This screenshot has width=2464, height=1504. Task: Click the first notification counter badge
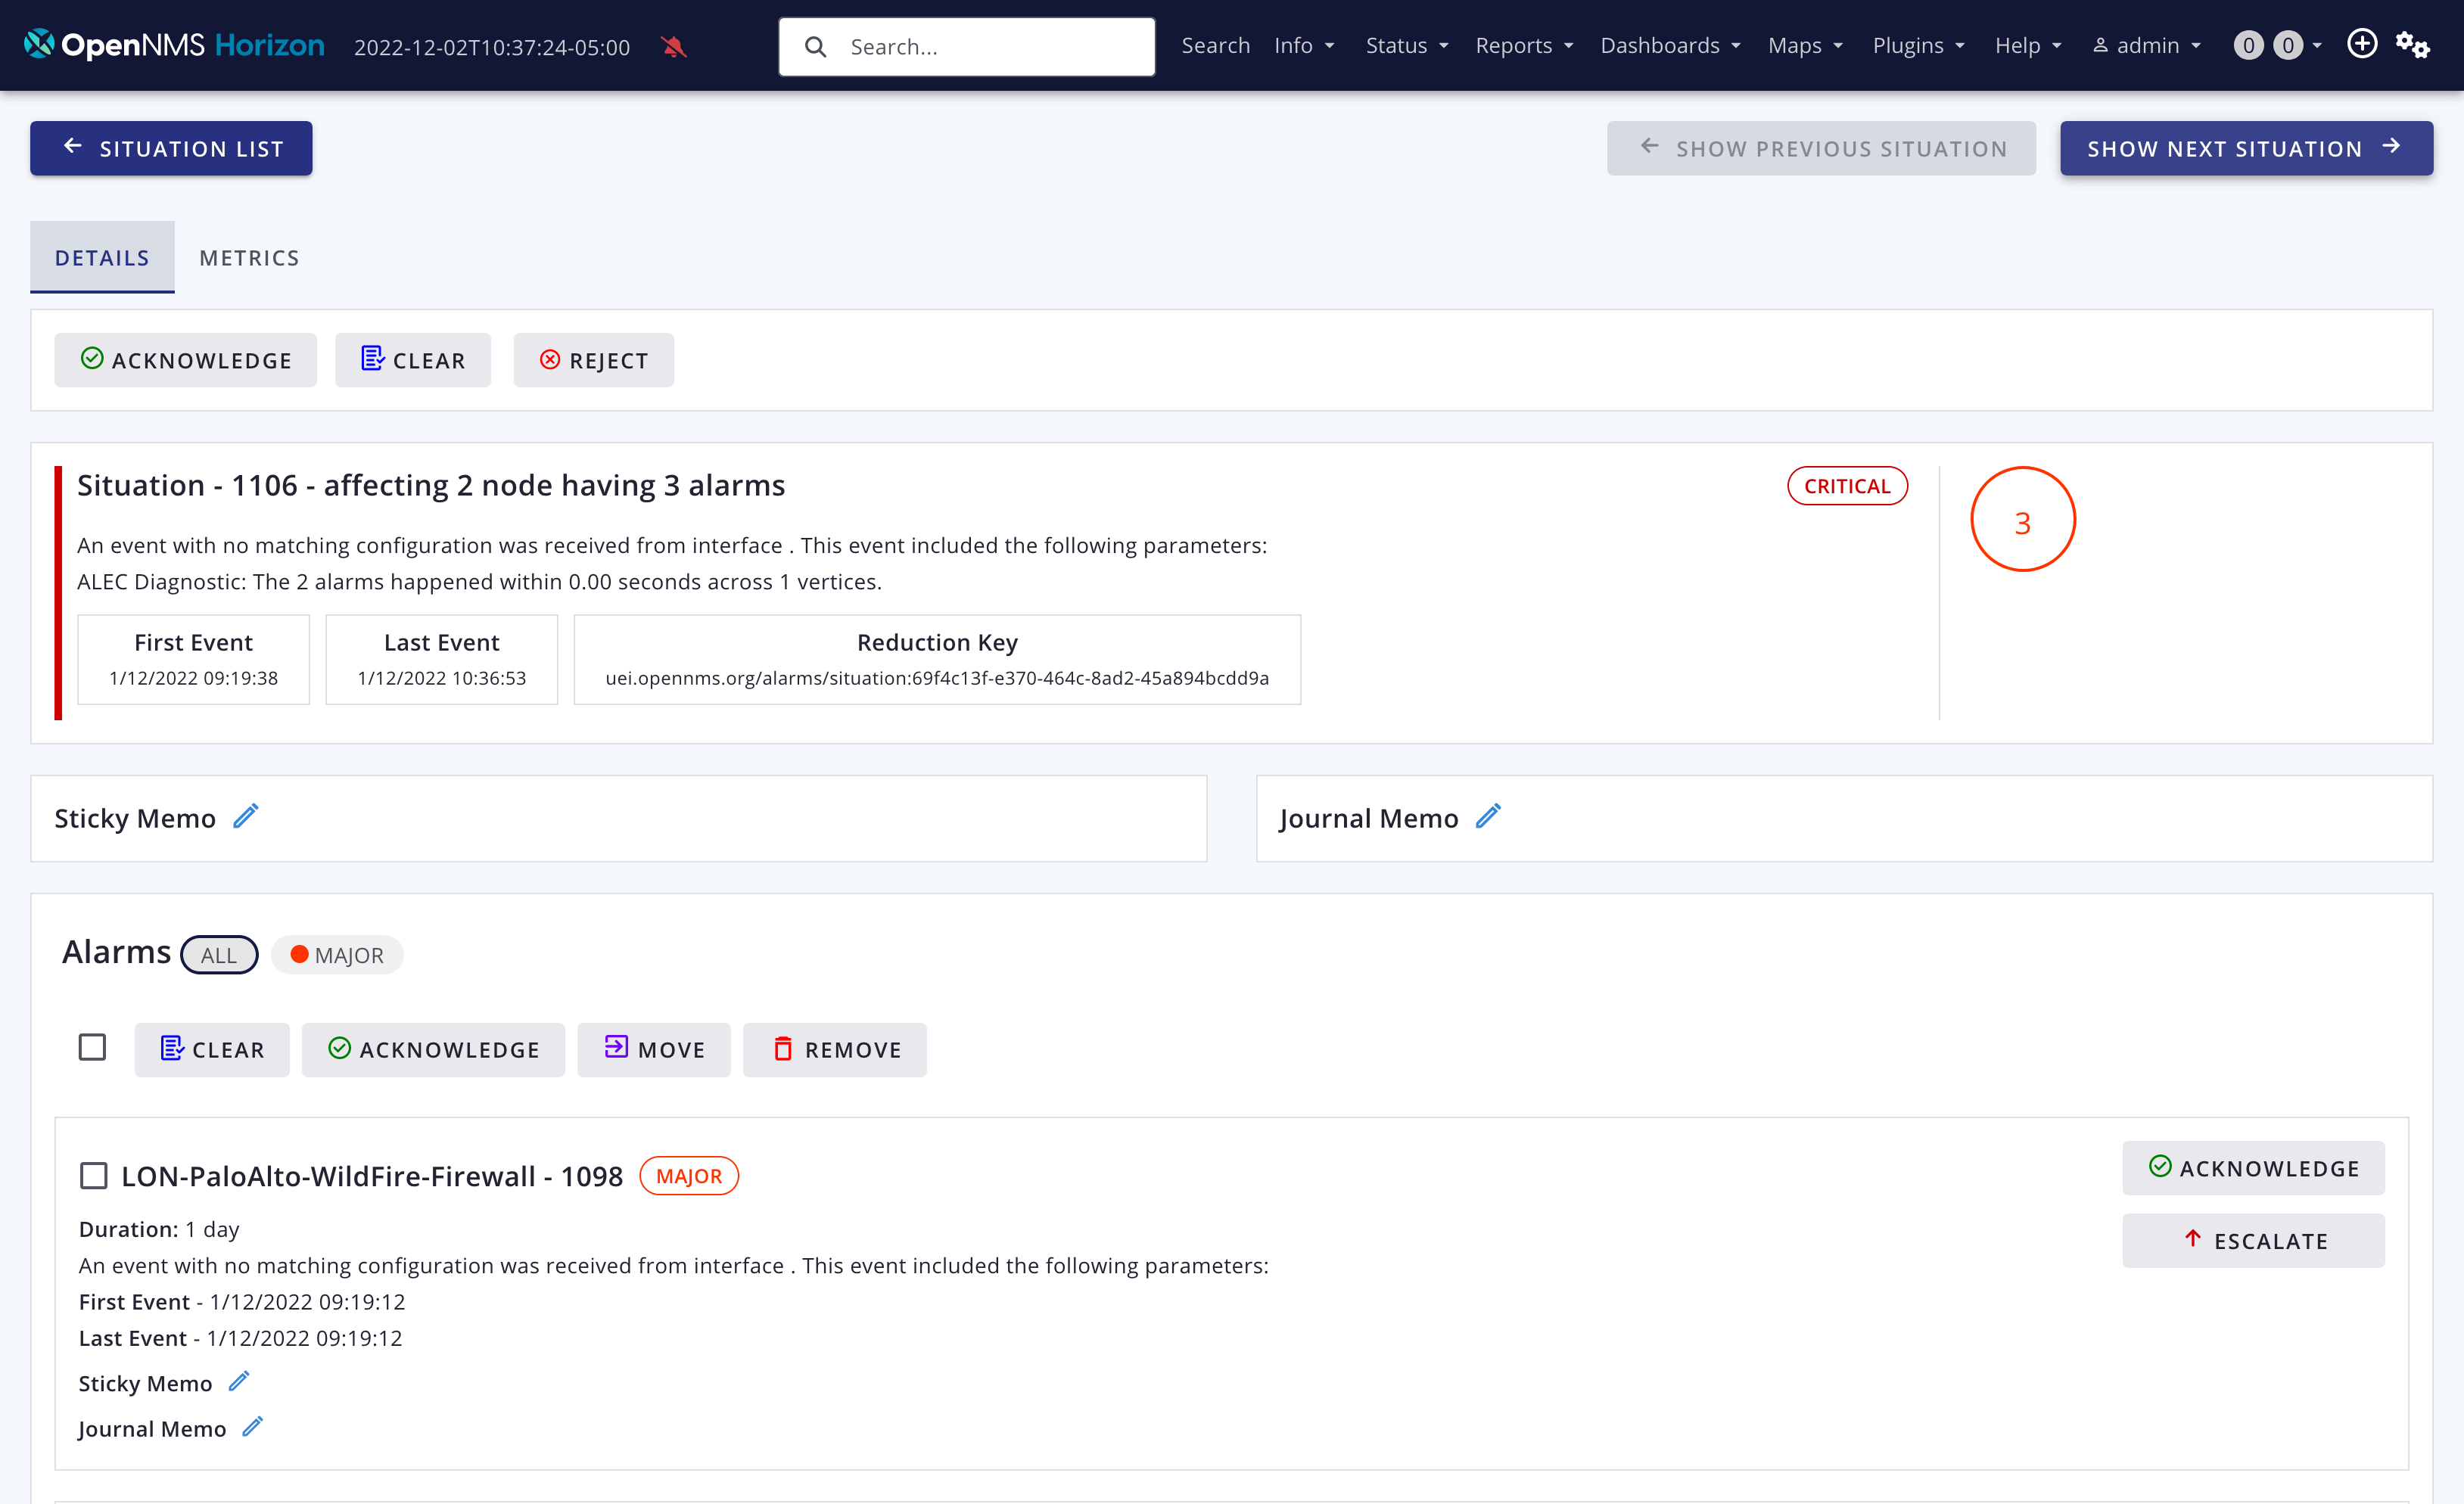point(2249,45)
